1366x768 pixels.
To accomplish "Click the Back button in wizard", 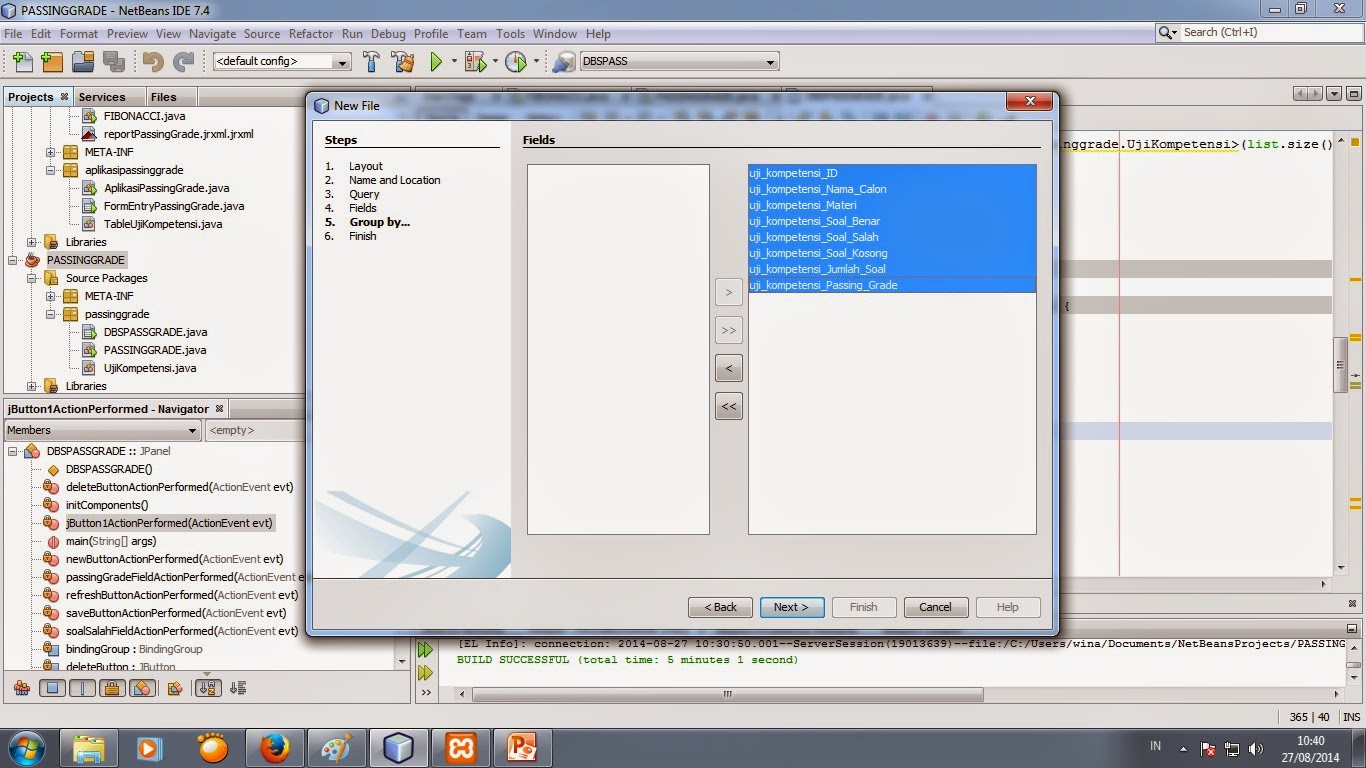I will (720, 607).
